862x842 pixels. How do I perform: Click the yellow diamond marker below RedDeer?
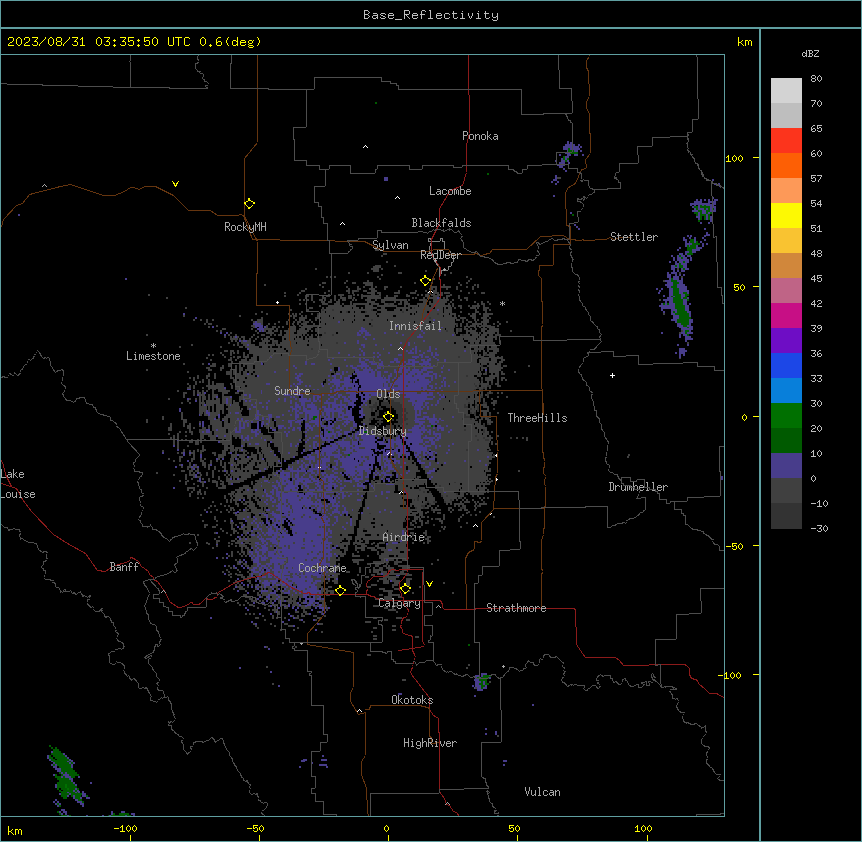[x=426, y=281]
